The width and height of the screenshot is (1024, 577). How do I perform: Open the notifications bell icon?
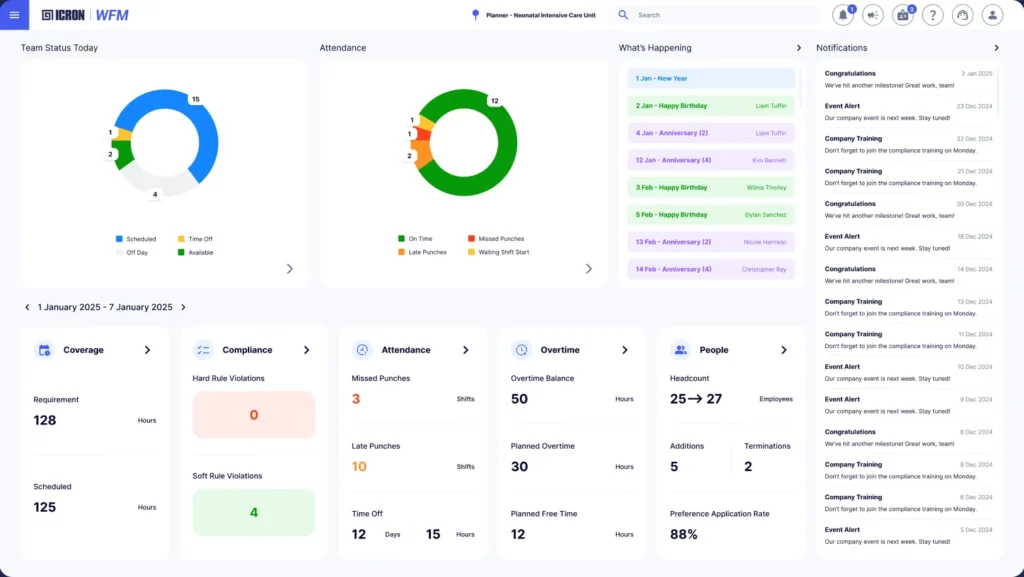[x=843, y=15]
